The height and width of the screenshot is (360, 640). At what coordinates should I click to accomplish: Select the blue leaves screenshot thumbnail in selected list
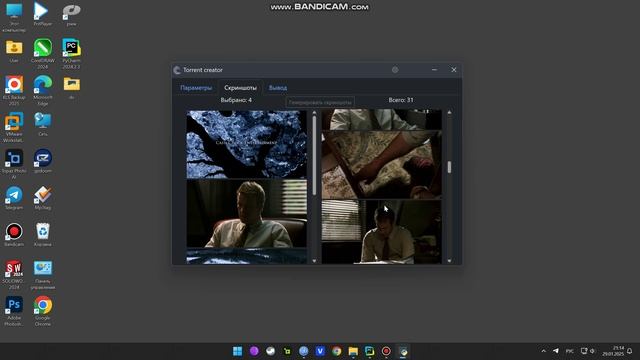coord(247,144)
